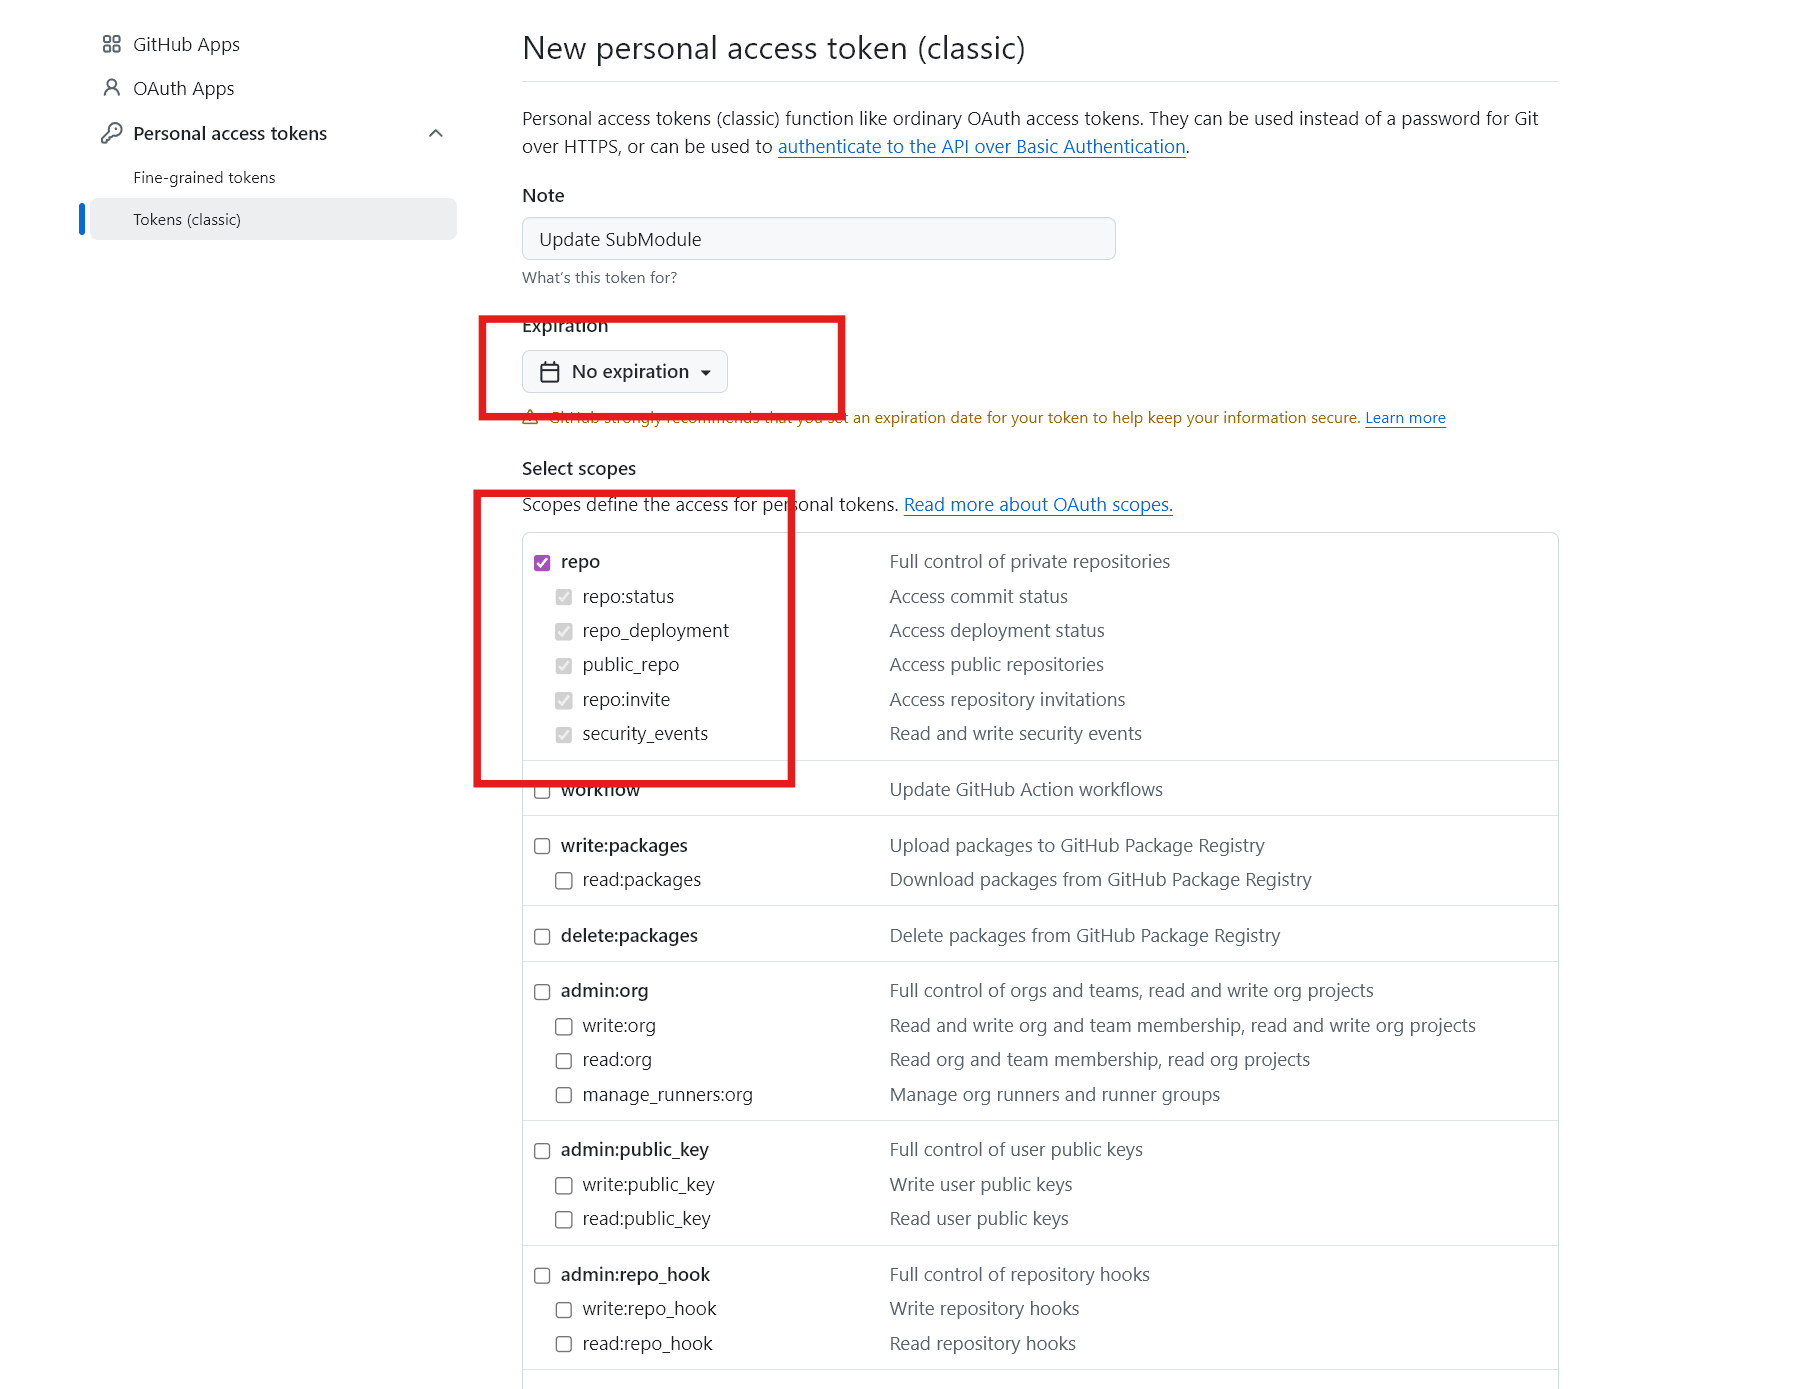Click the Learn more expiration link
The height and width of the screenshot is (1389, 1795).
tap(1405, 418)
